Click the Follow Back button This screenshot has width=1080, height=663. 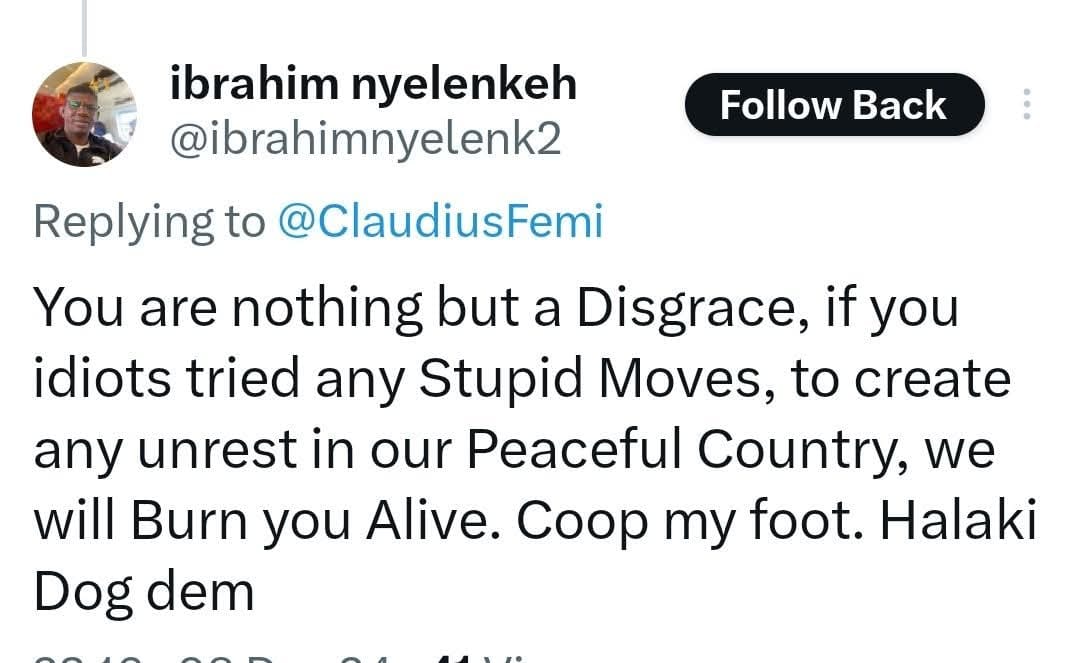pyautogui.click(x=833, y=105)
